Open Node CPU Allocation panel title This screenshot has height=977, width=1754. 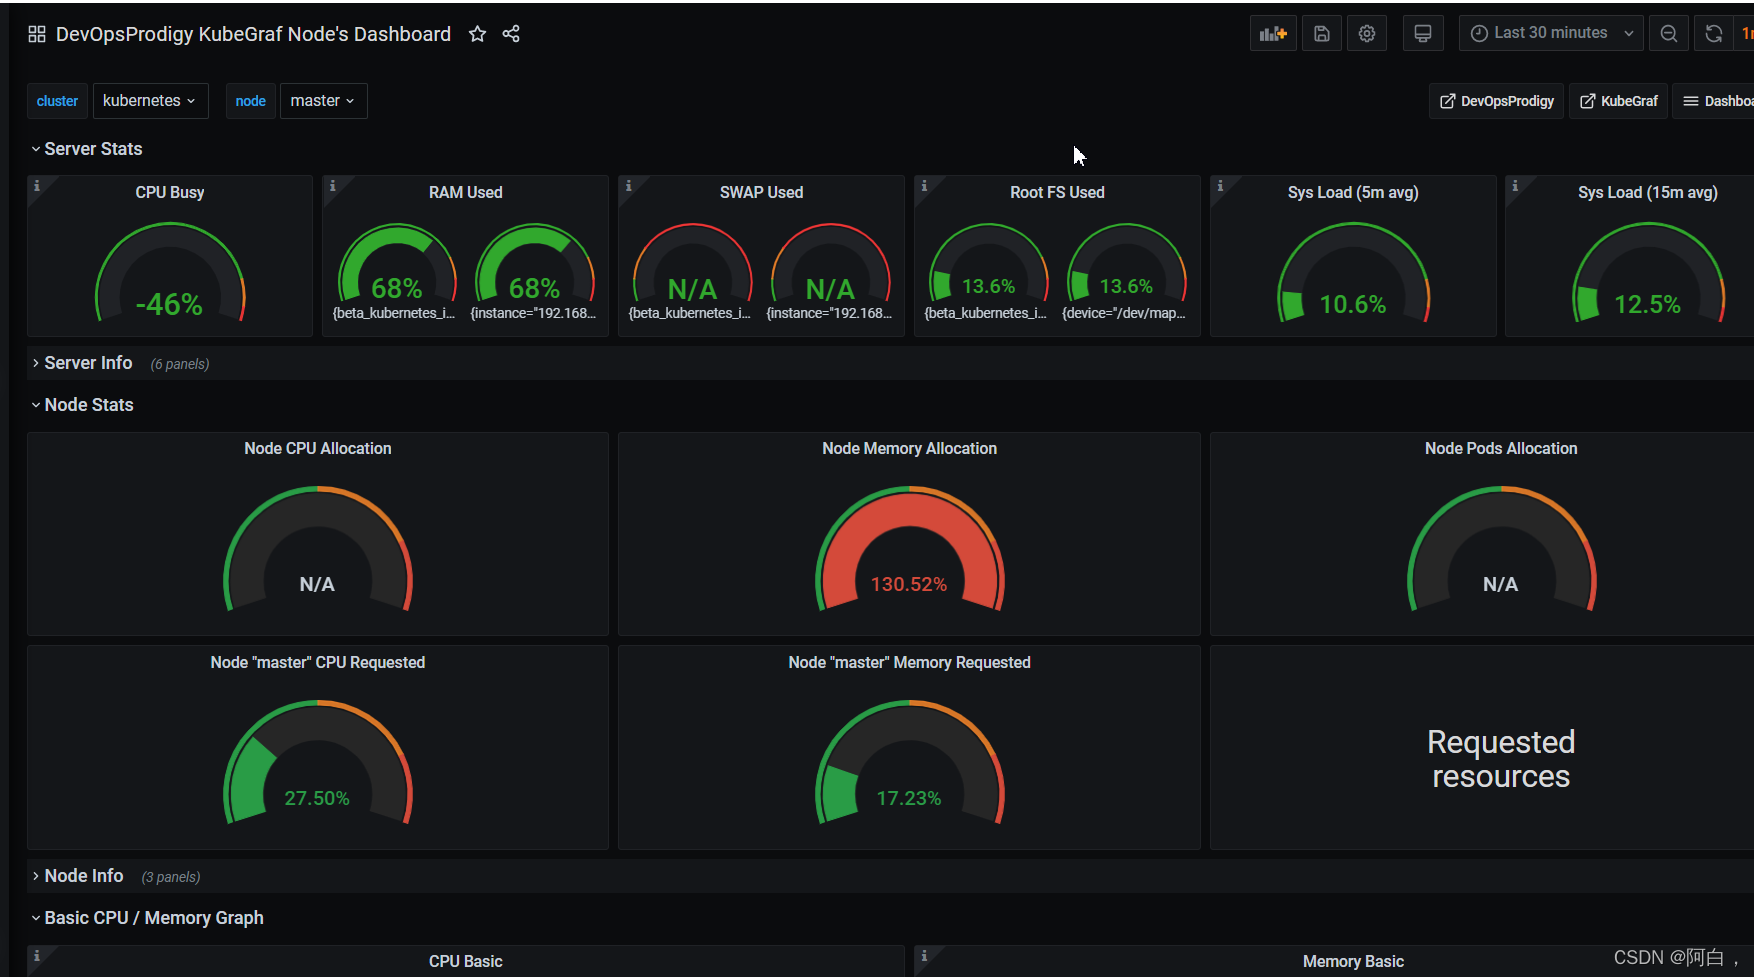point(318,448)
